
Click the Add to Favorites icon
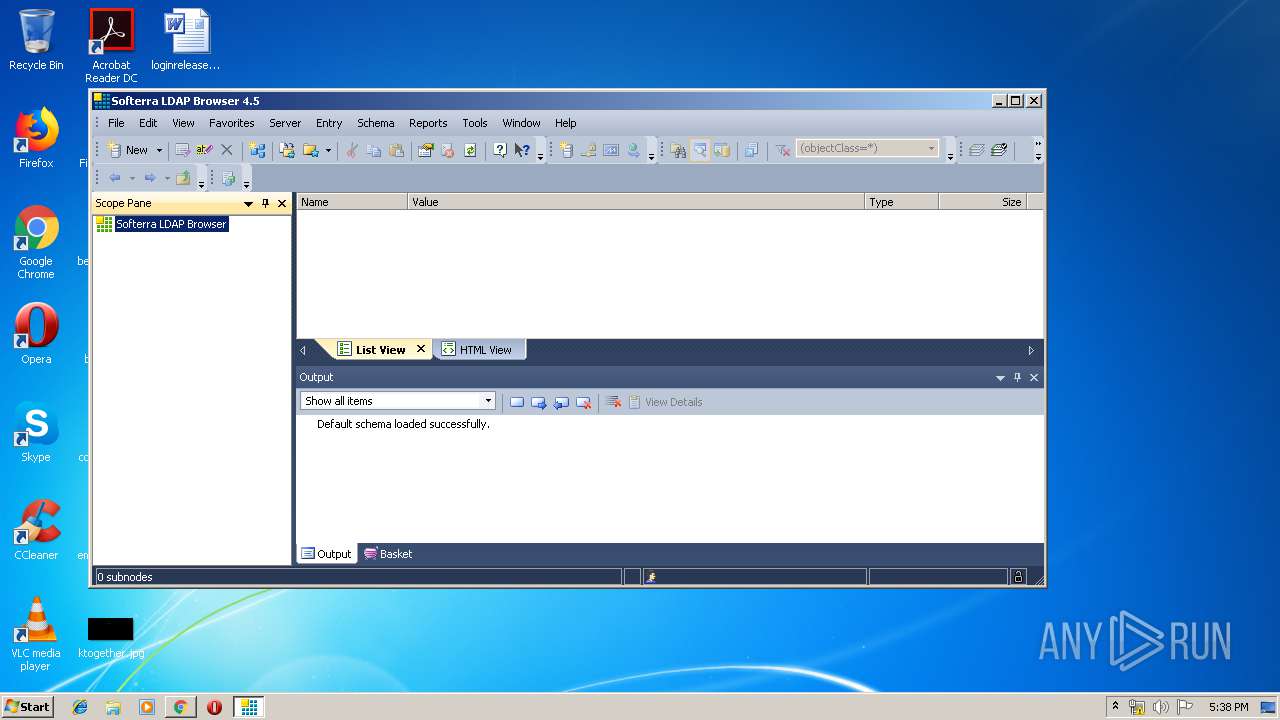[x=287, y=150]
